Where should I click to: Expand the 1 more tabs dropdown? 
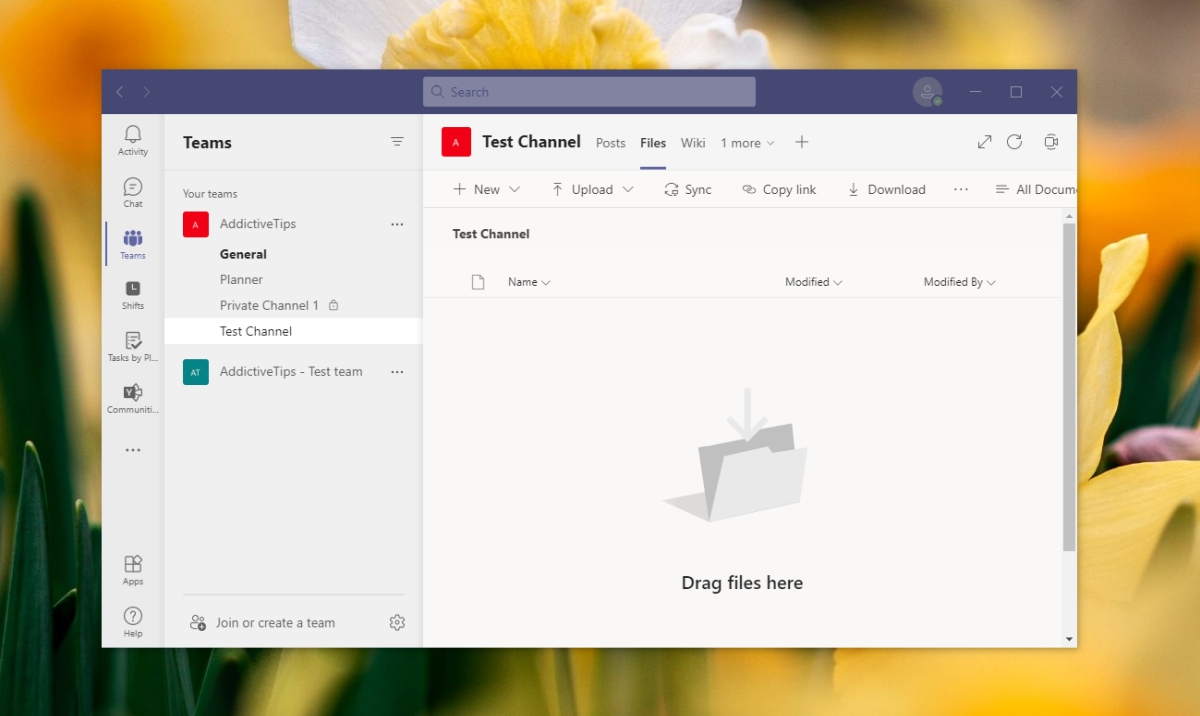pos(747,143)
